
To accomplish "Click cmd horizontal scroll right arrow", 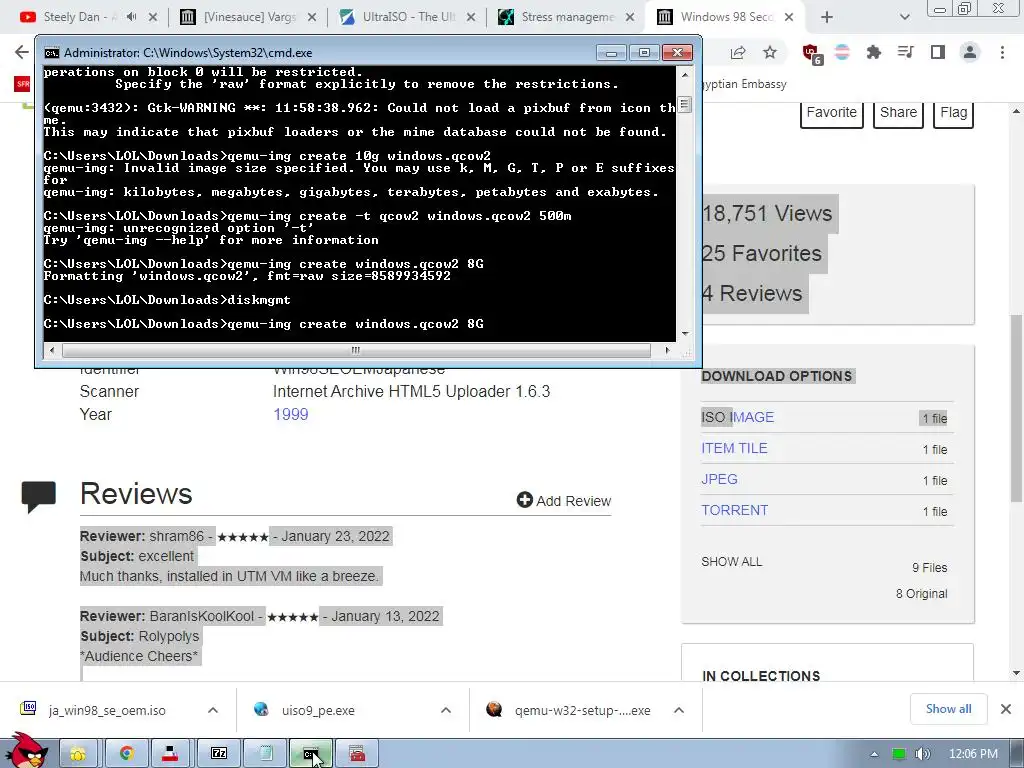I will 667,350.
